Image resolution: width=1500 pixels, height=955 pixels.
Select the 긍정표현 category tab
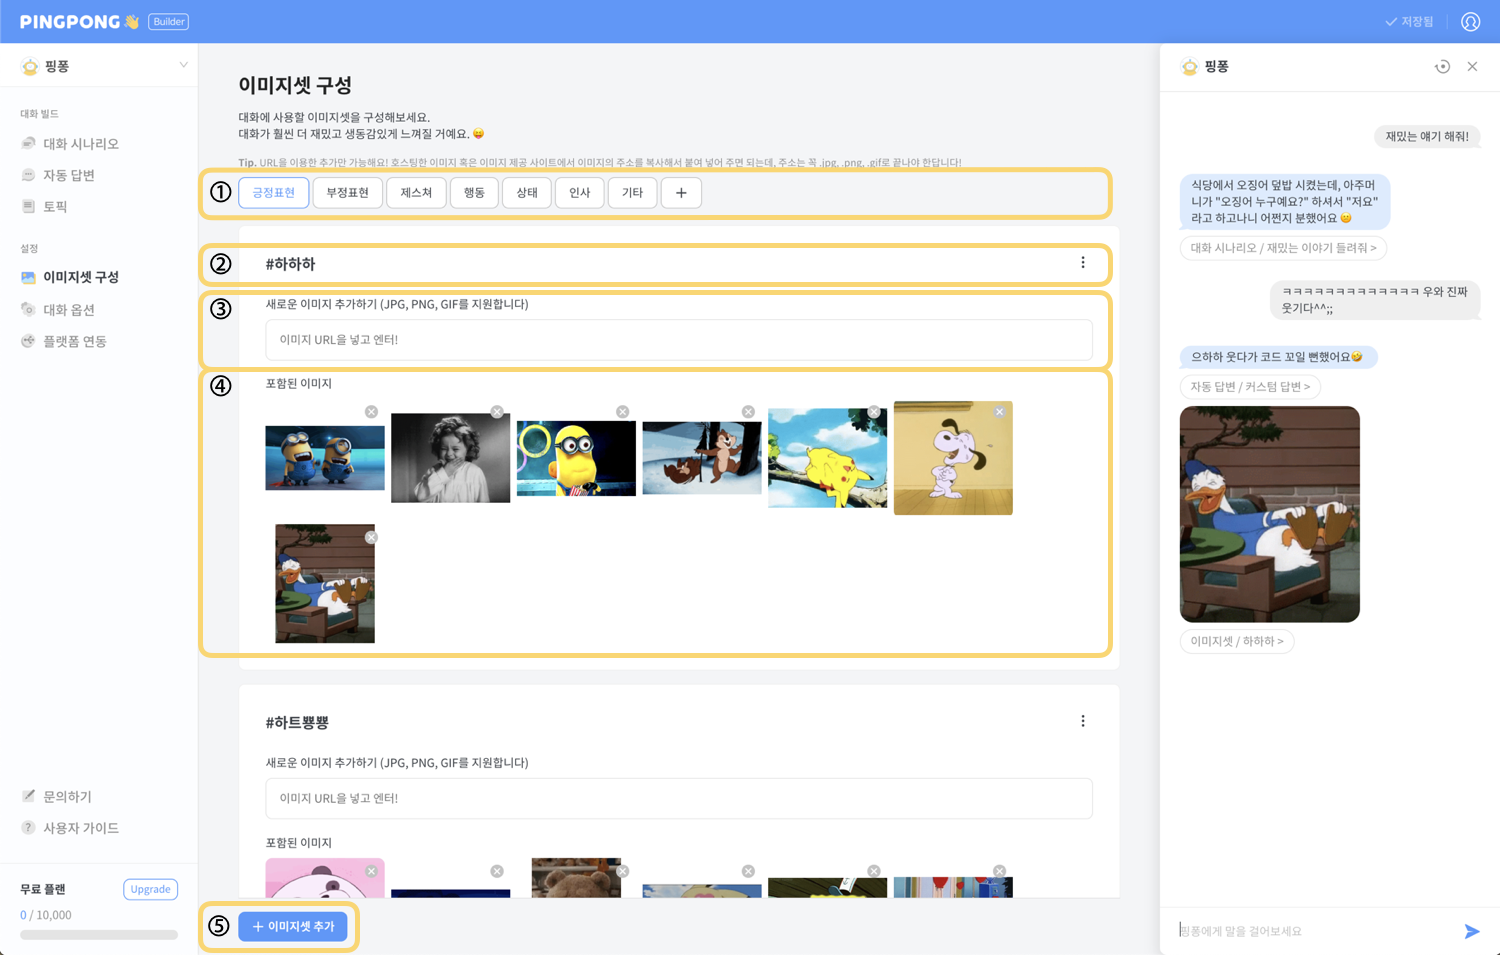click(x=273, y=193)
